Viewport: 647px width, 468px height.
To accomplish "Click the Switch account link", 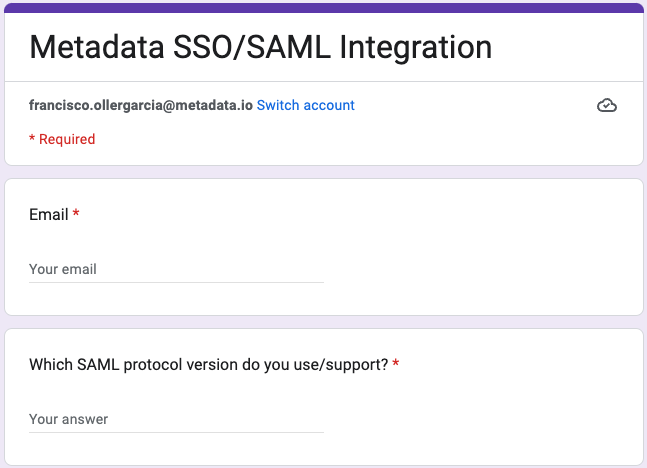I will coord(305,105).
